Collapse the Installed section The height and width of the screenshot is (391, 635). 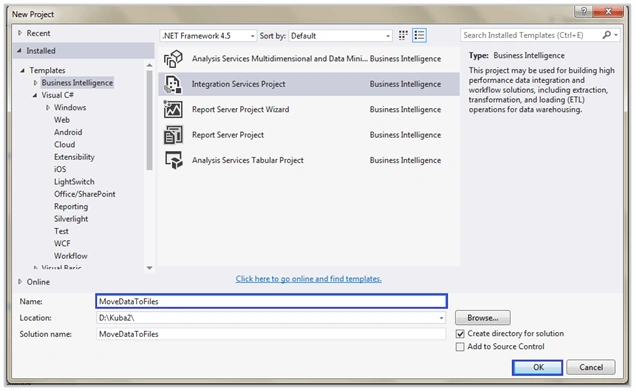(x=19, y=51)
